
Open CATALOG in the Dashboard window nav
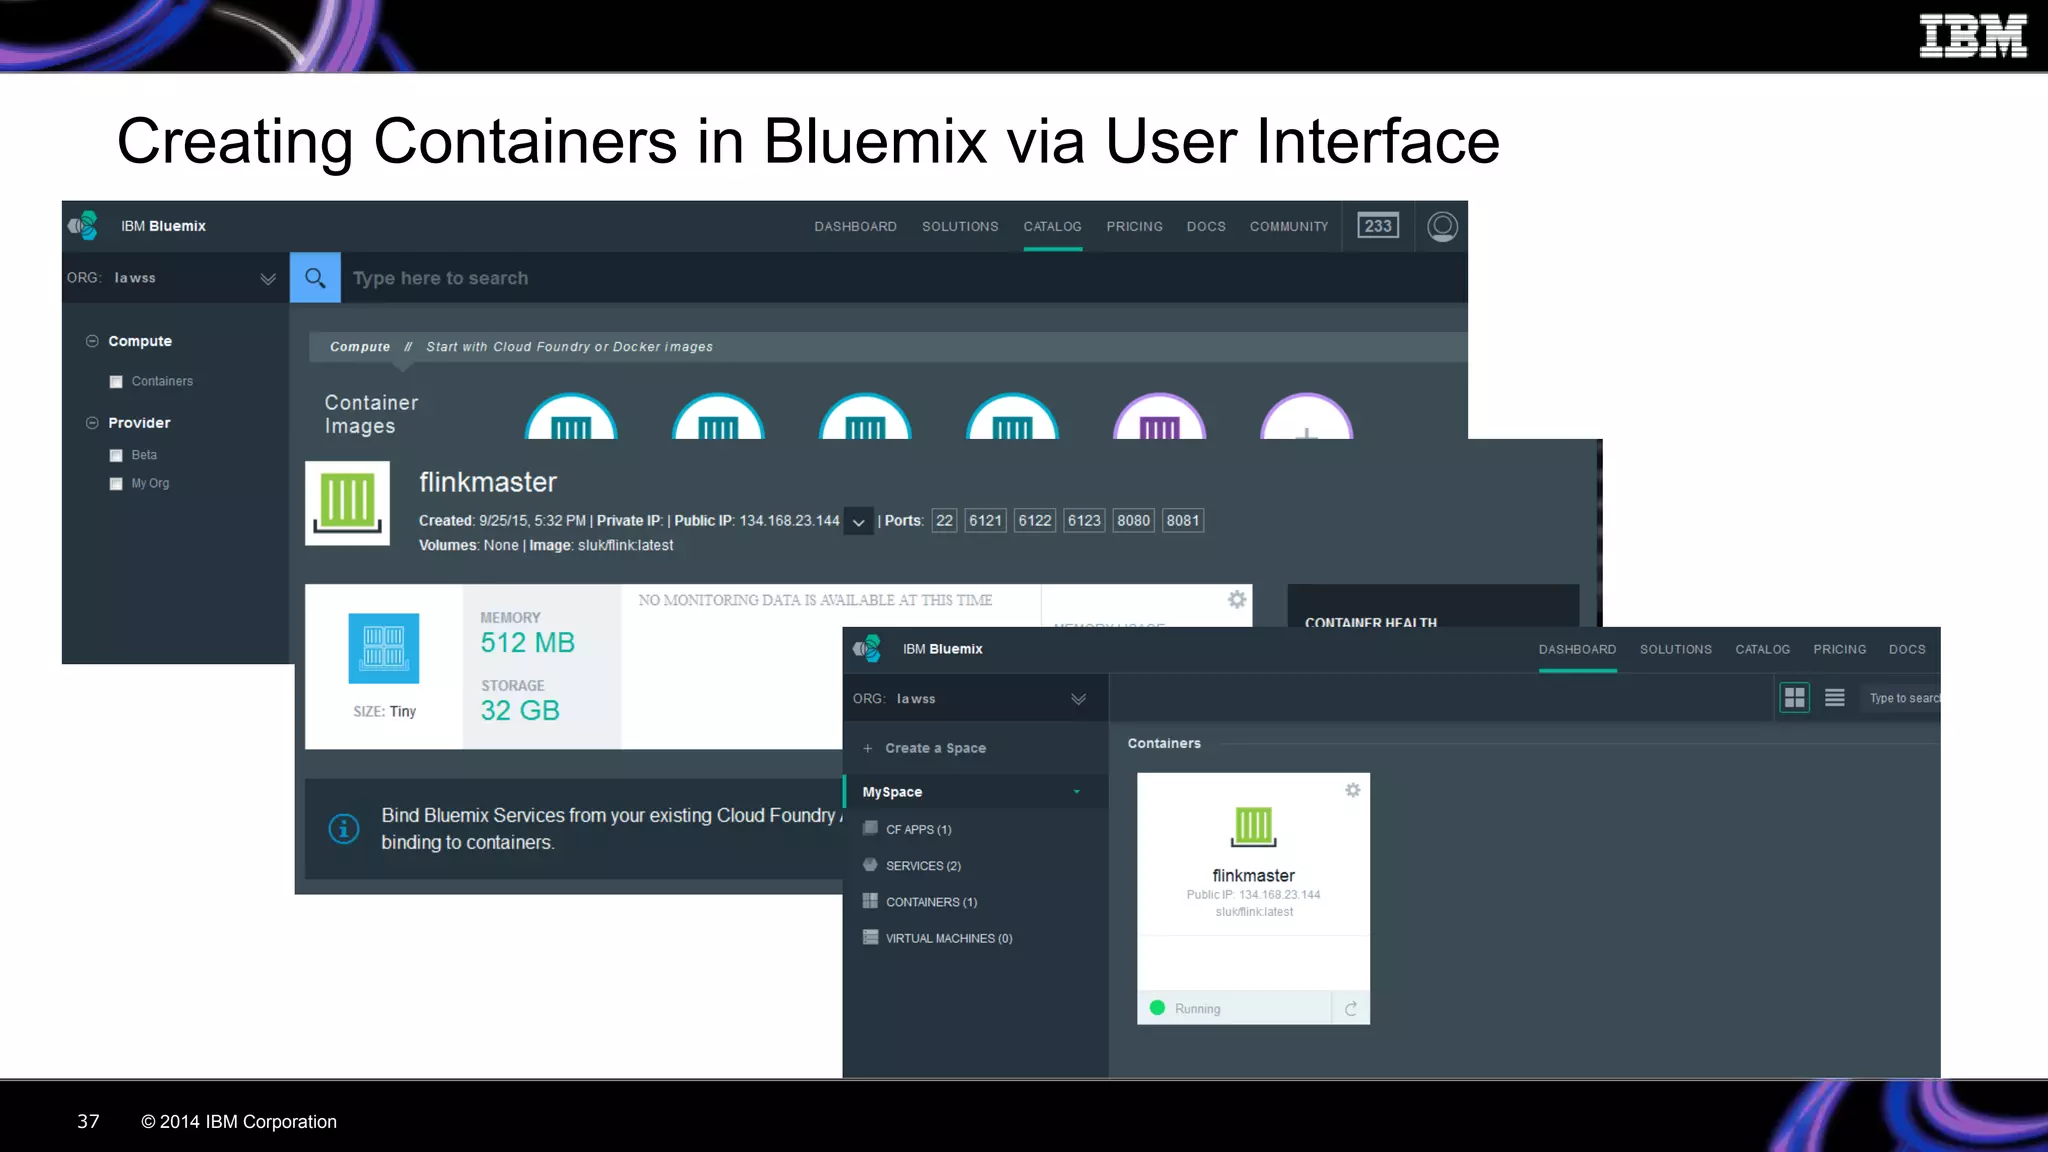[1763, 649]
